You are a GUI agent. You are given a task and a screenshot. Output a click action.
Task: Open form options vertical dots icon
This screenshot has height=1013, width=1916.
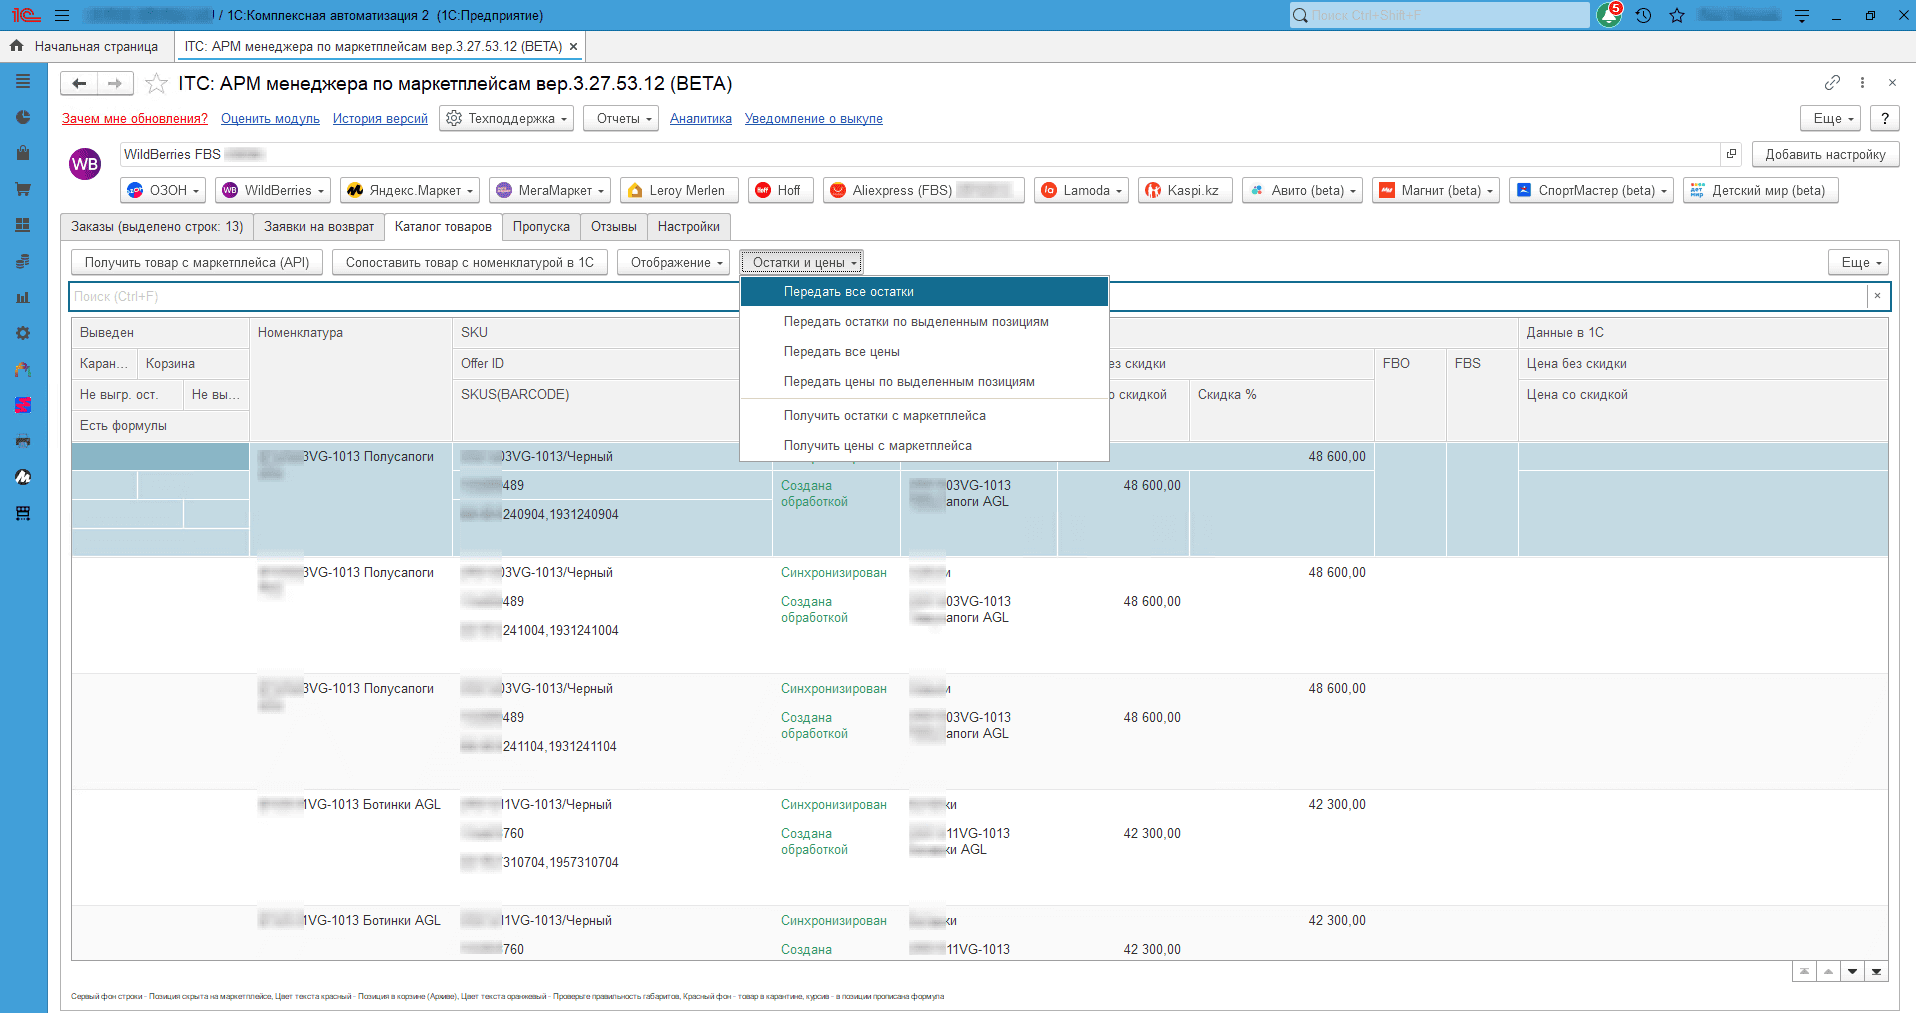pyautogui.click(x=1862, y=83)
